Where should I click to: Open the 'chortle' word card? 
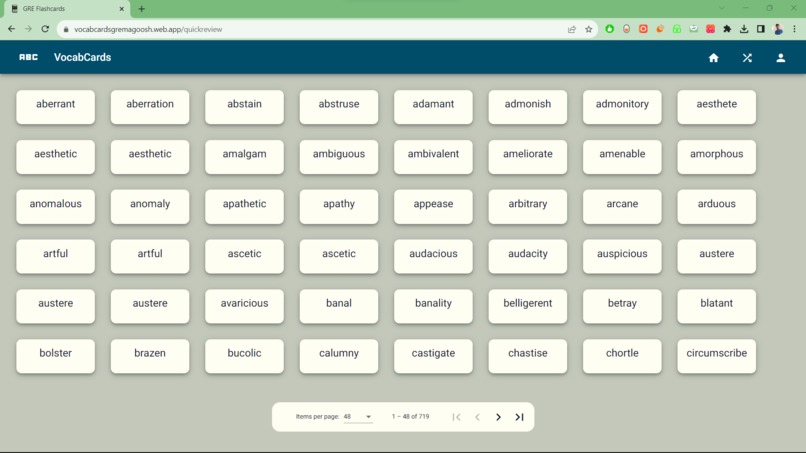(622, 356)
